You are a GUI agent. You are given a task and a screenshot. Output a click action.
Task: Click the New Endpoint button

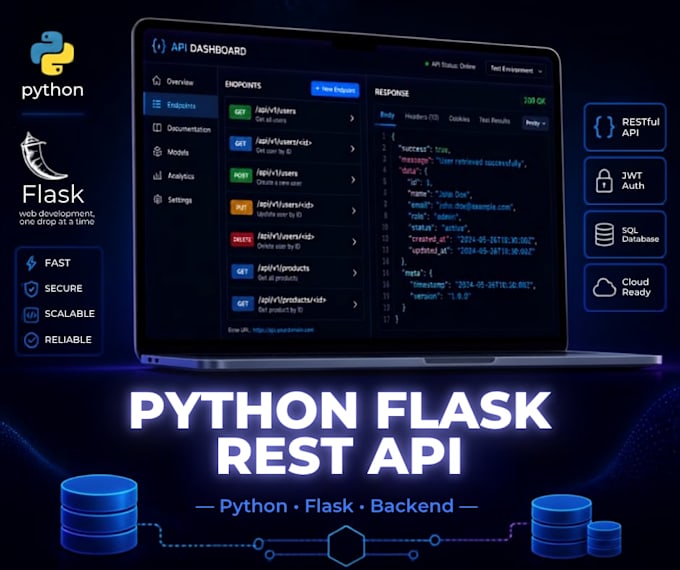(x=335, y=89)
